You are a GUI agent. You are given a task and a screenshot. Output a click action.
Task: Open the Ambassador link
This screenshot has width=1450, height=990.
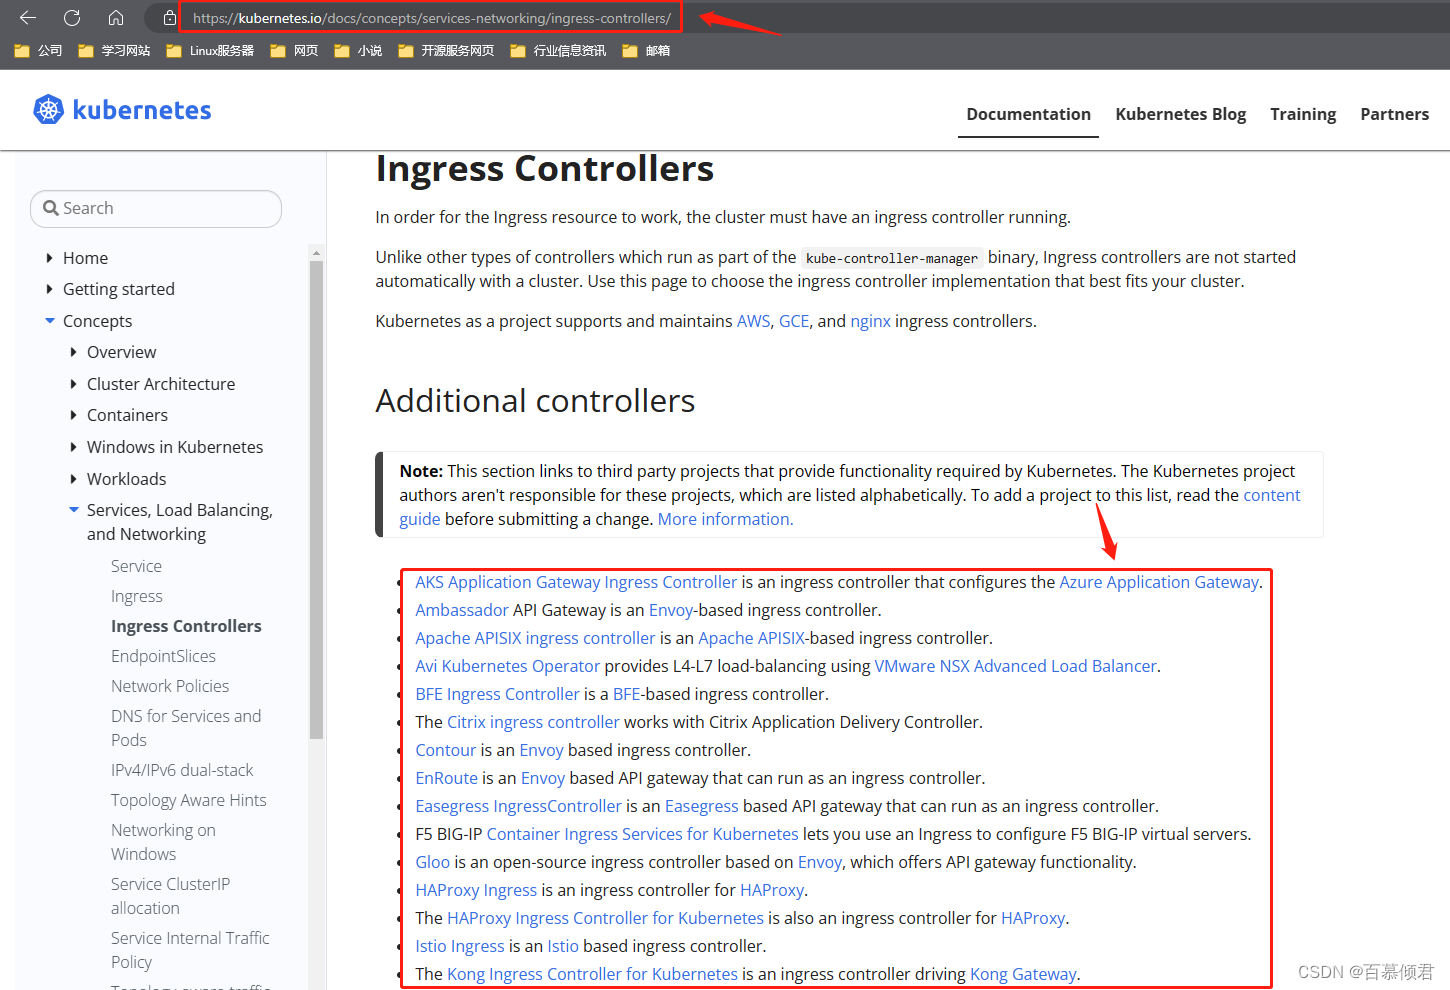(462, 610)
